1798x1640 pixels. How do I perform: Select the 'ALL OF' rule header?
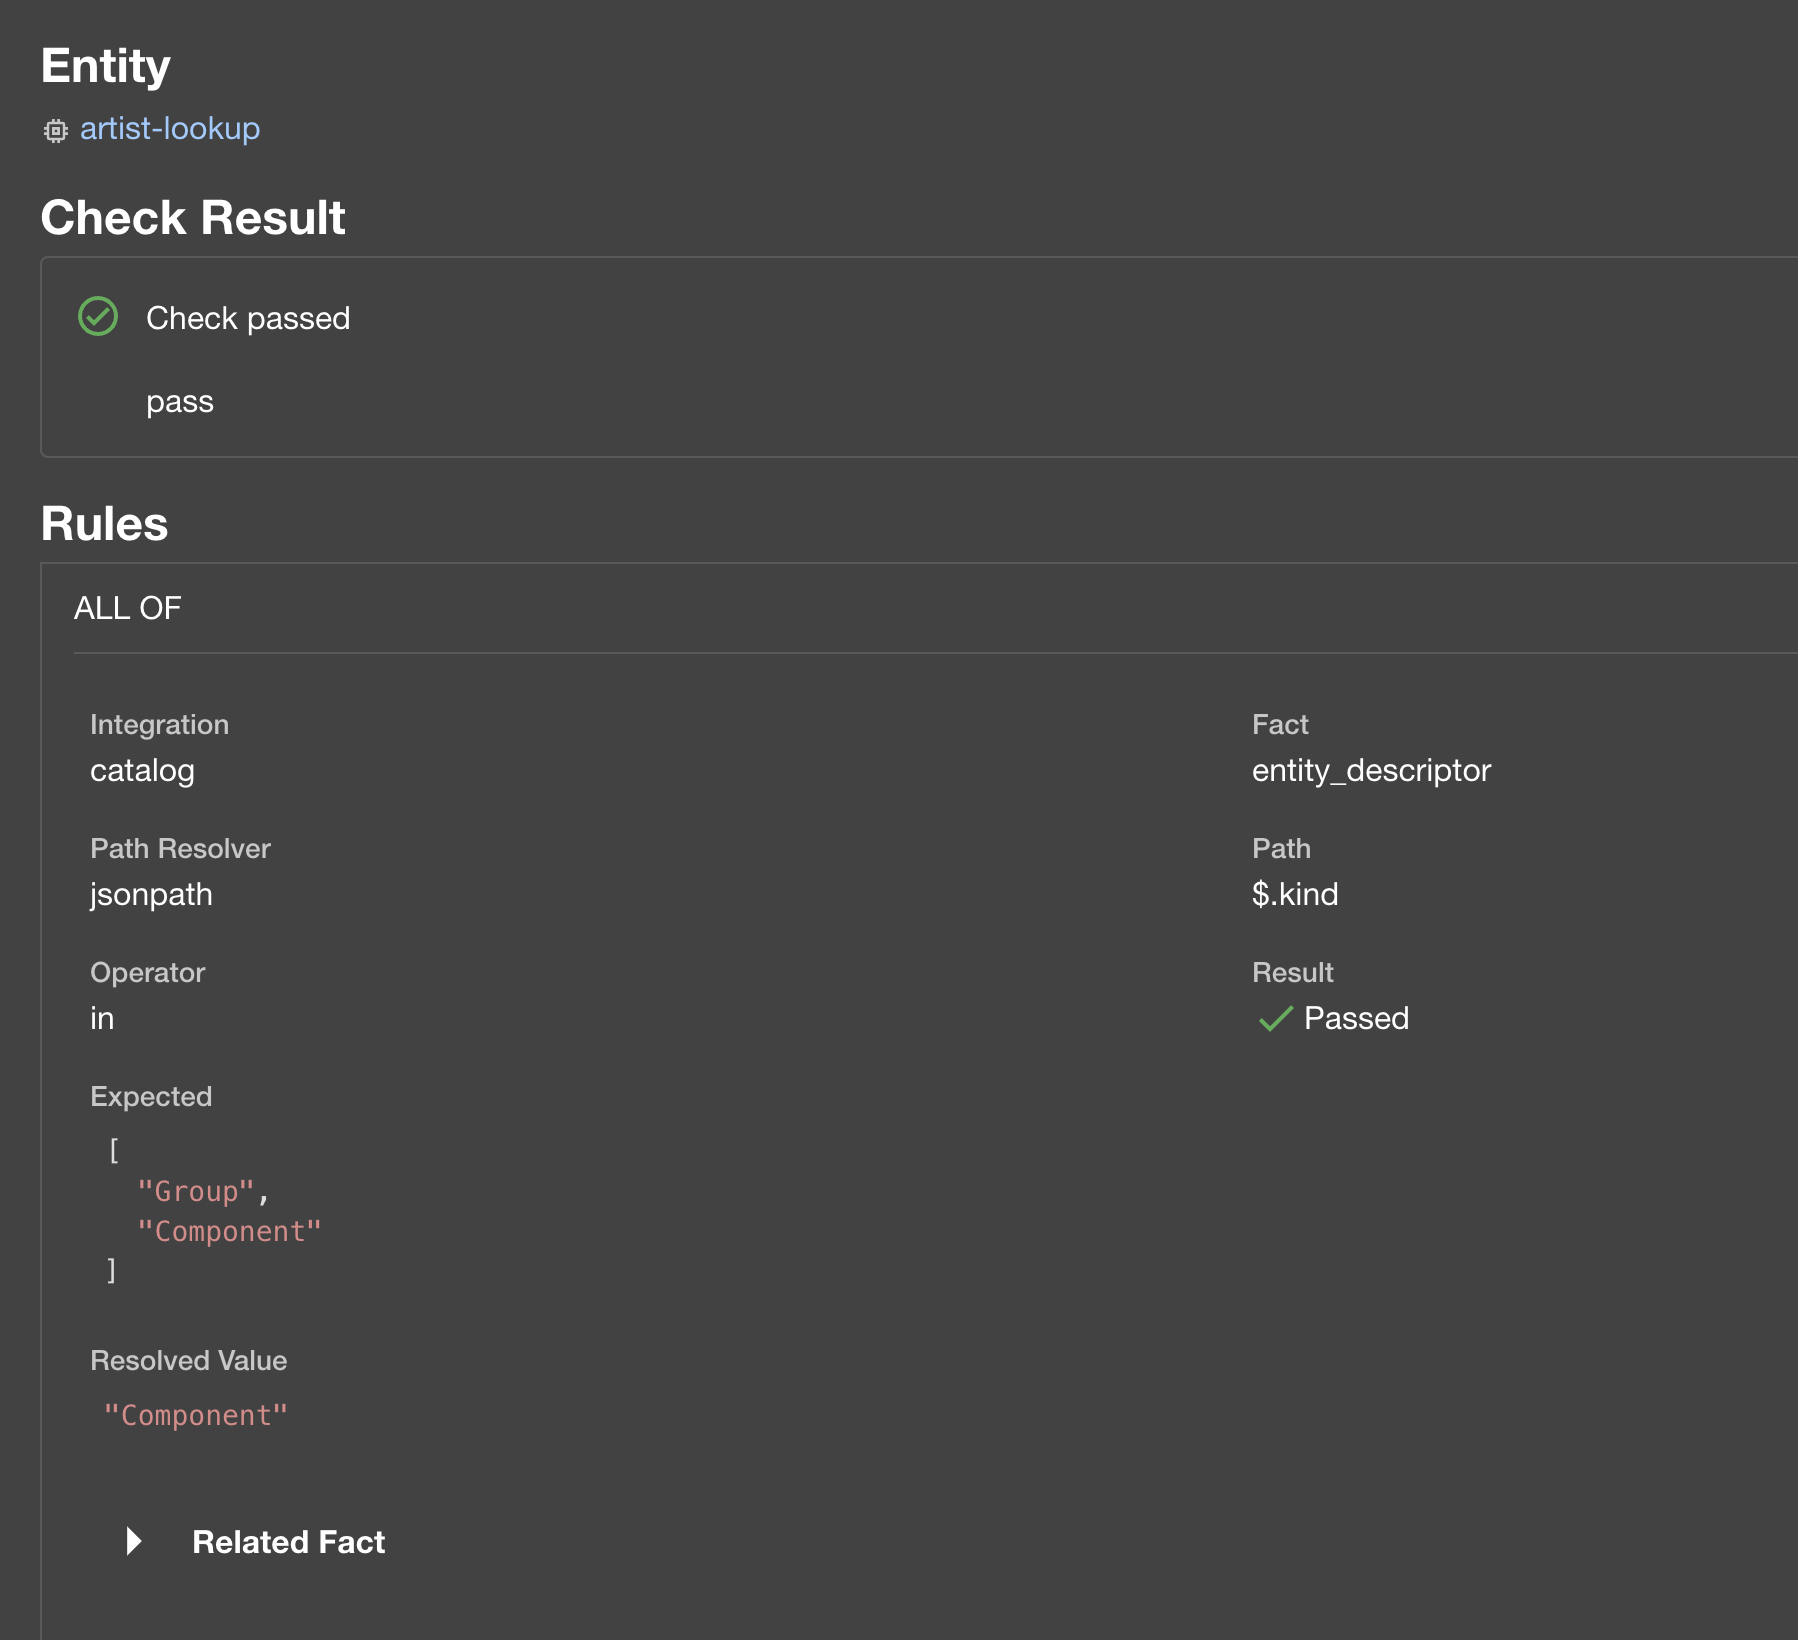pos(128,608)
